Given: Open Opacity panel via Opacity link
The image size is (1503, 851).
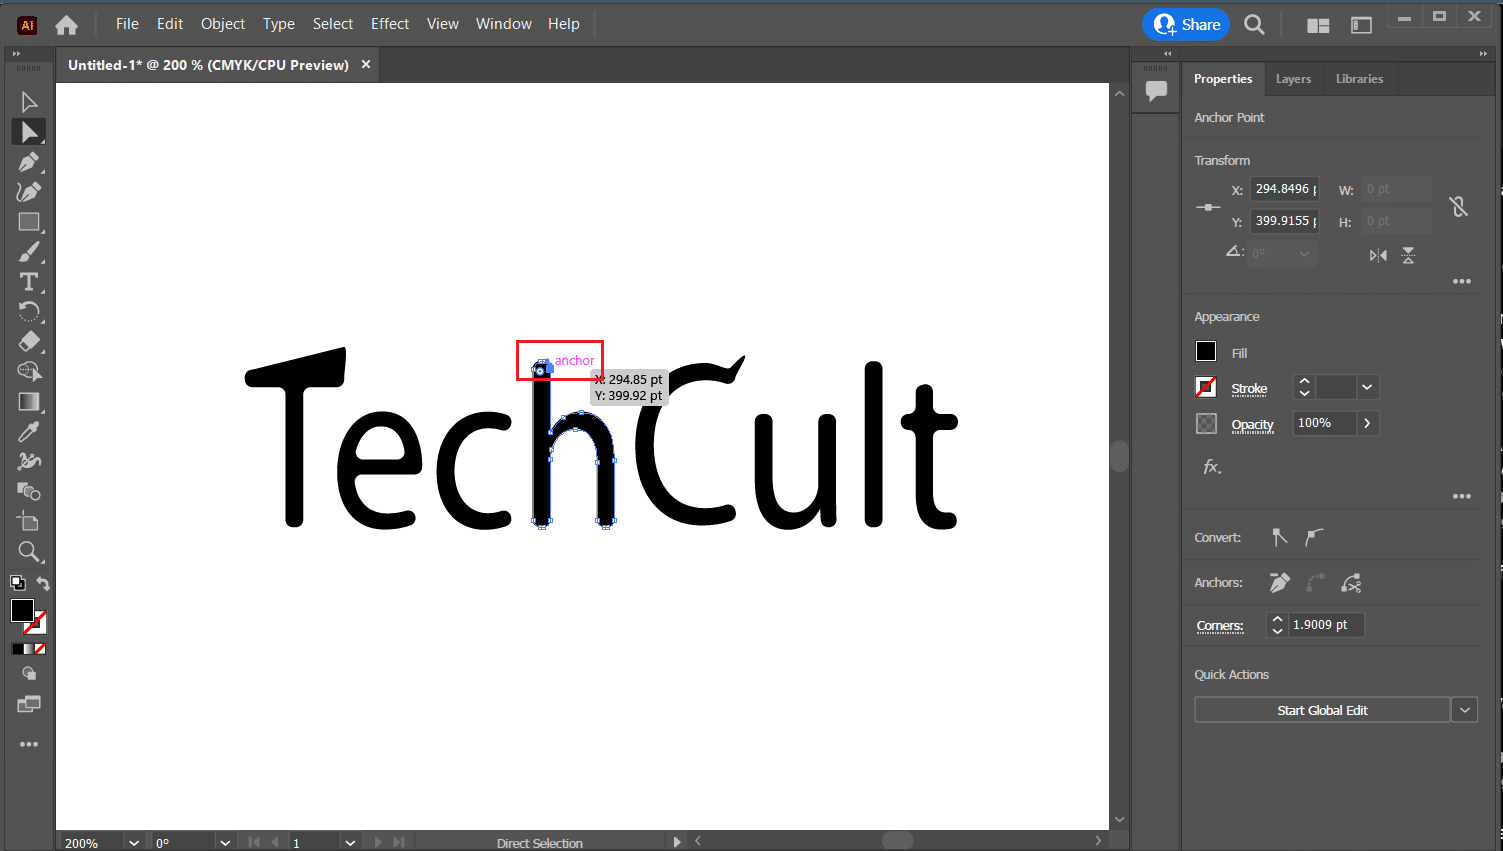Looking at the screenshot, I should 1252,424.
